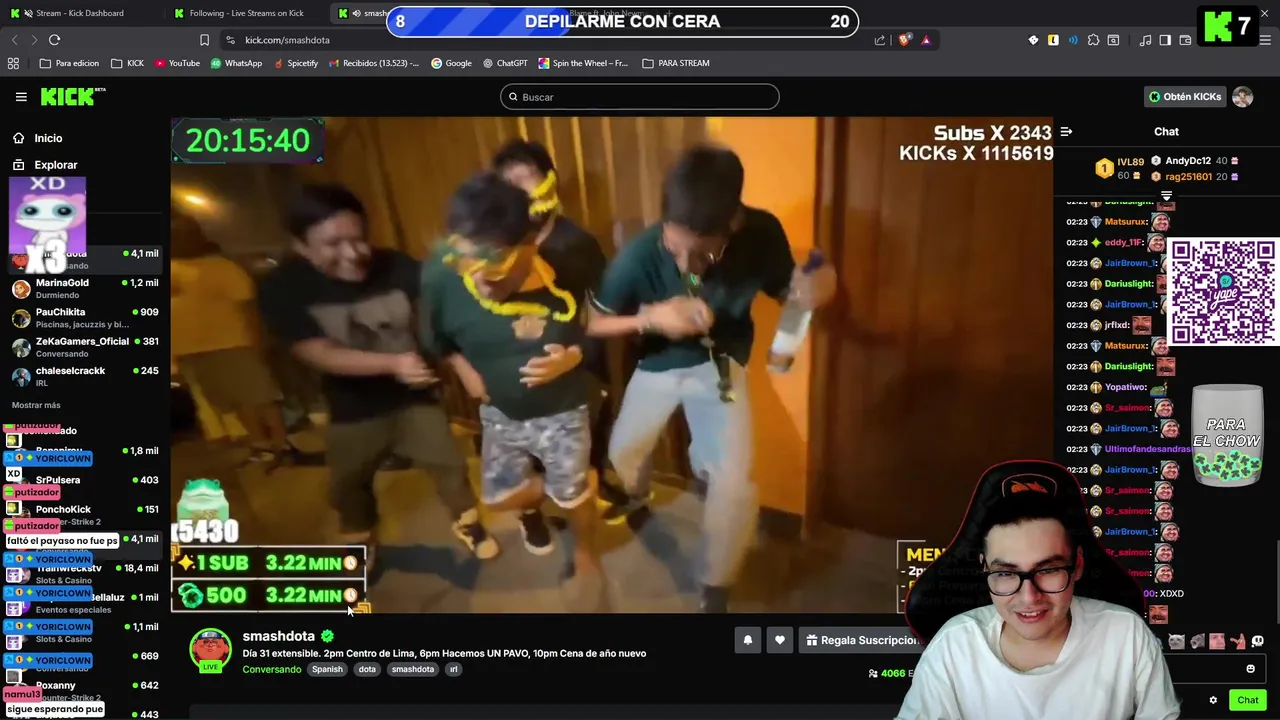Open the Recibidos Gmail bookmark

click(373, 63)
